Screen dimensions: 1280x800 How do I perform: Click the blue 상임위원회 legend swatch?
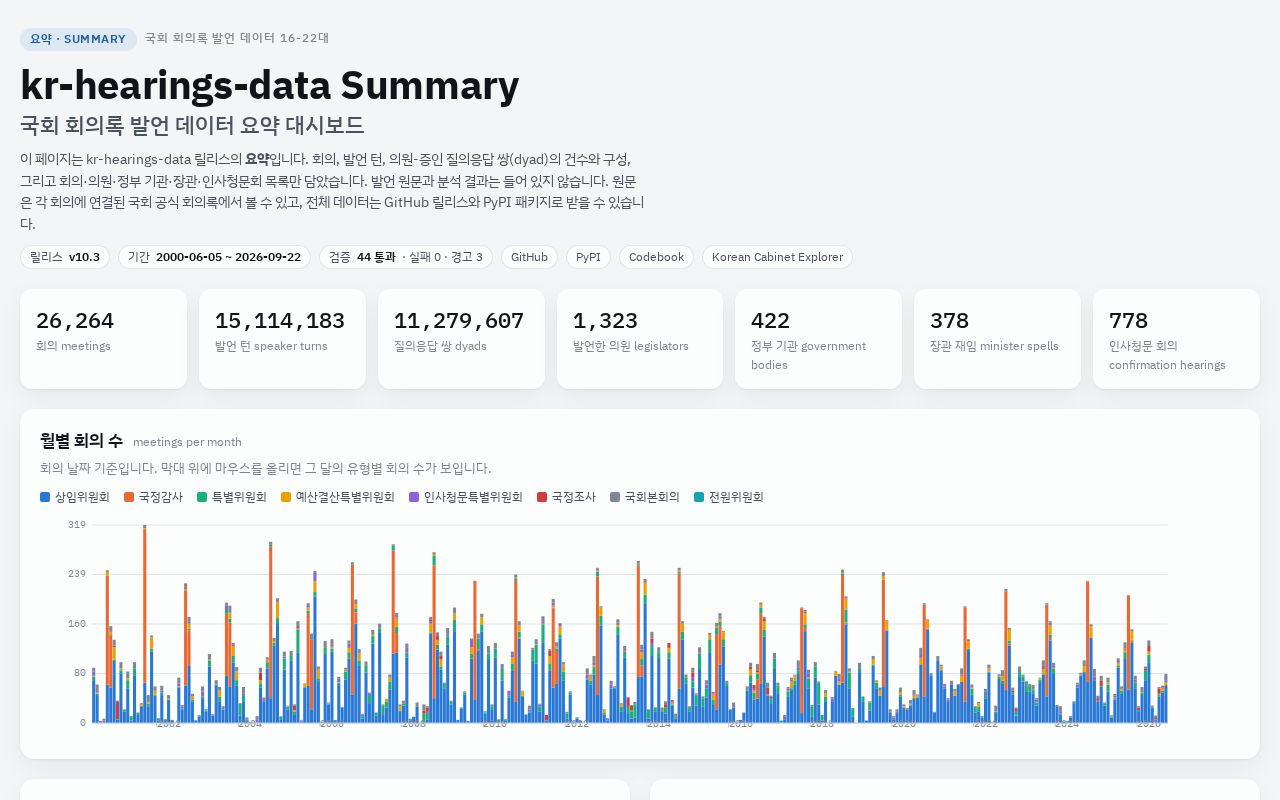[x=45, y=497]
